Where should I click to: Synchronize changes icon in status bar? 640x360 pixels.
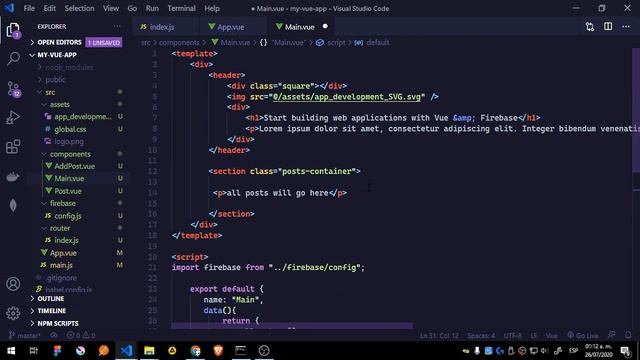click(53, 336)
